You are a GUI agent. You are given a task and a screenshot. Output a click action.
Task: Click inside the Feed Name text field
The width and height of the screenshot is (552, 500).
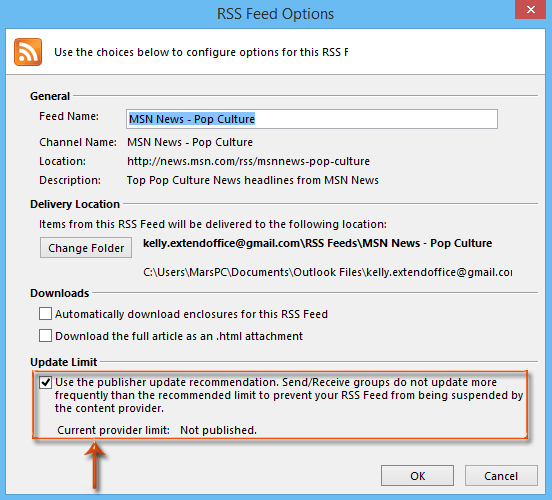click(312, 119)
